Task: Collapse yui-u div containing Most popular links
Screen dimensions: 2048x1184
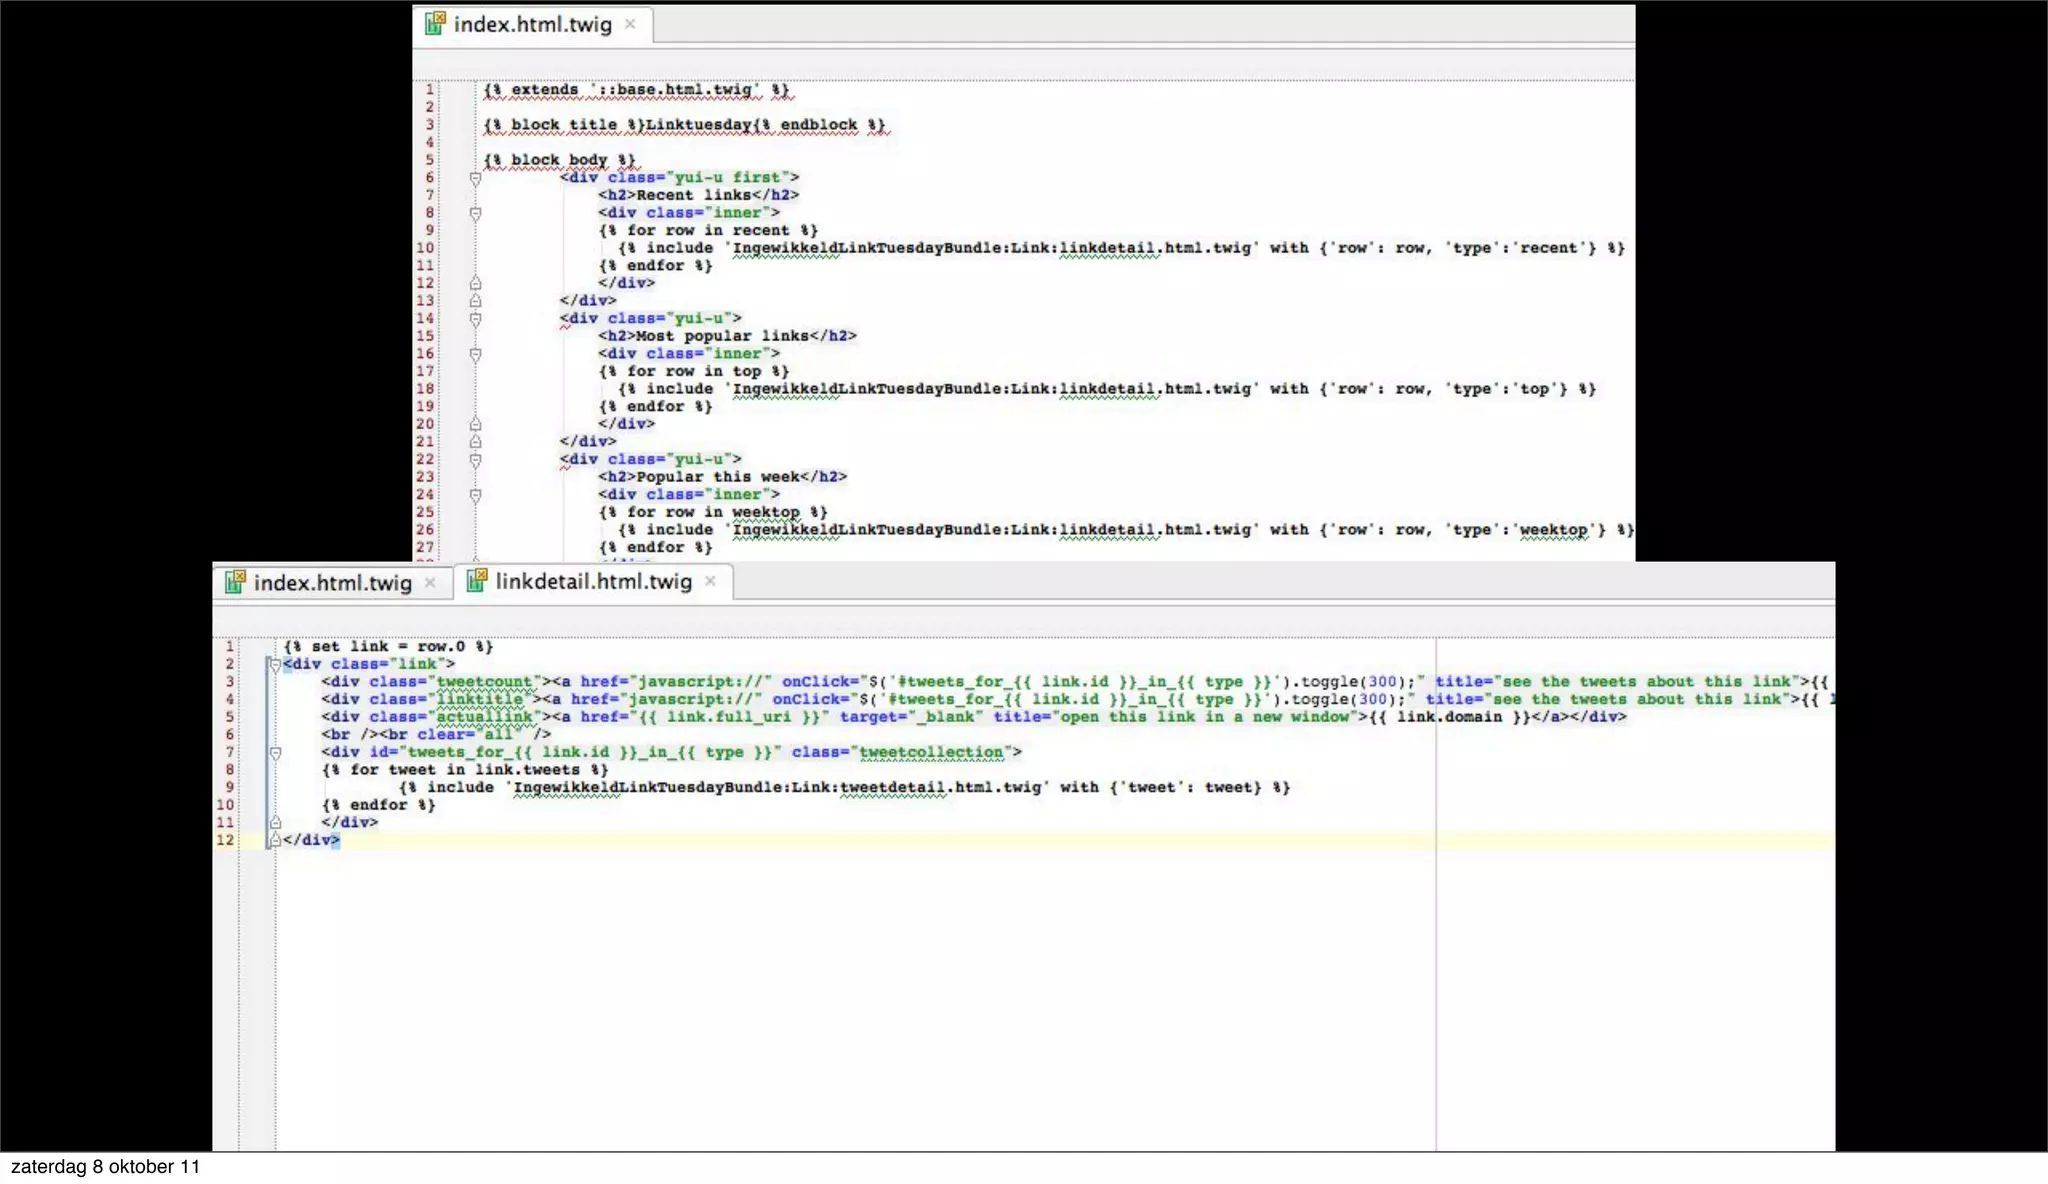Action: click(x=476, y=319)
